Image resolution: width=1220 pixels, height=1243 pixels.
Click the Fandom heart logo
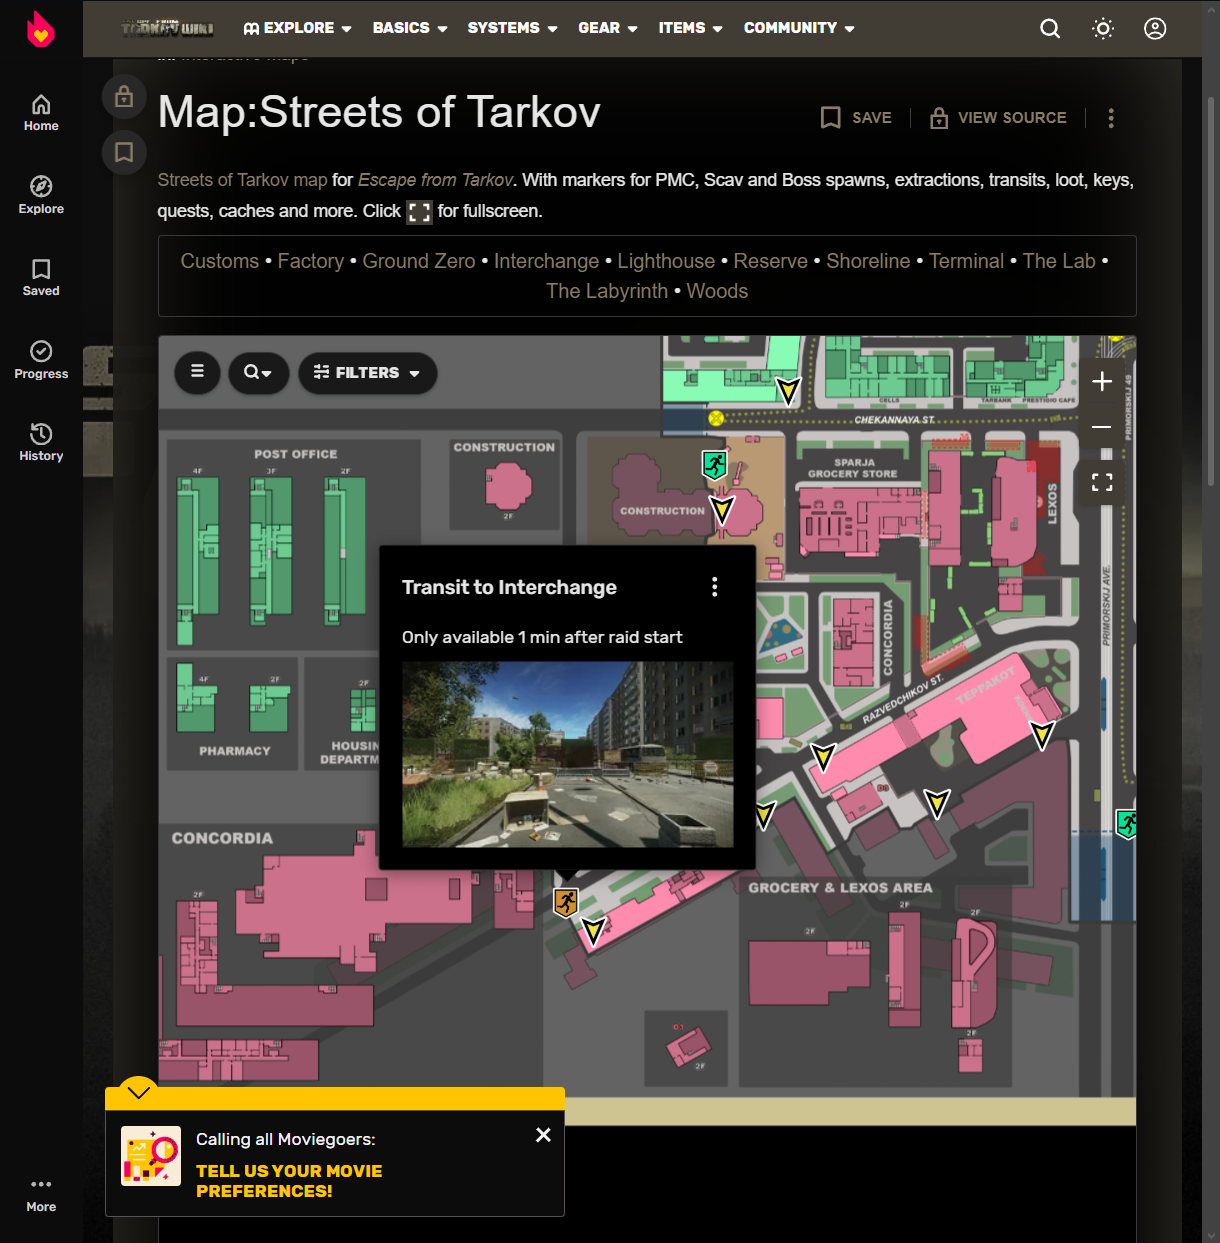(x=40, y=29)
